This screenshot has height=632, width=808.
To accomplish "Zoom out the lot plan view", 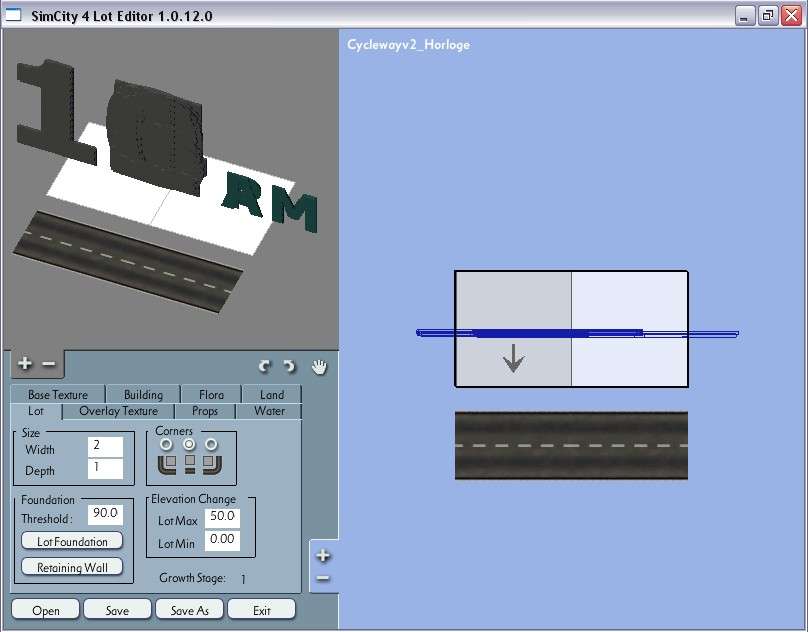I will pos(323,578).
